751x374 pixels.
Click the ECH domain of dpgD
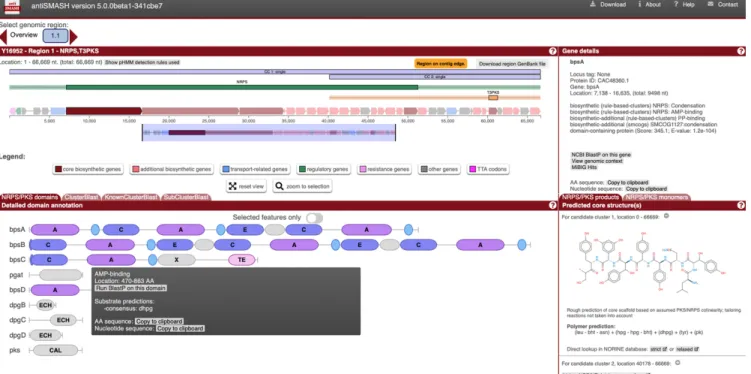tap(46, 335)
